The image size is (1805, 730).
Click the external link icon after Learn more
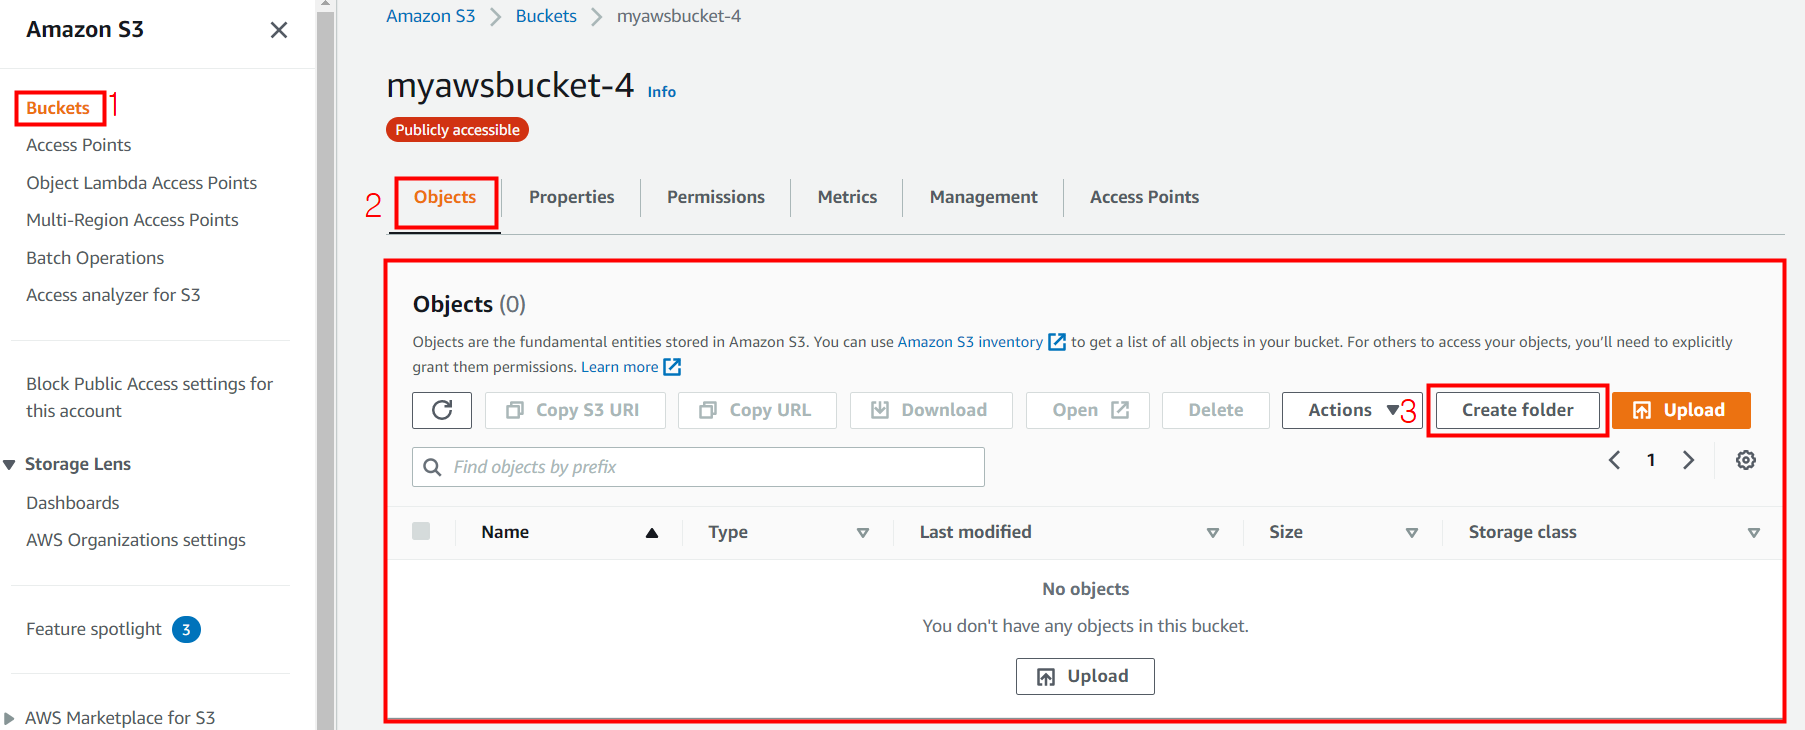(x=672, y=367)
